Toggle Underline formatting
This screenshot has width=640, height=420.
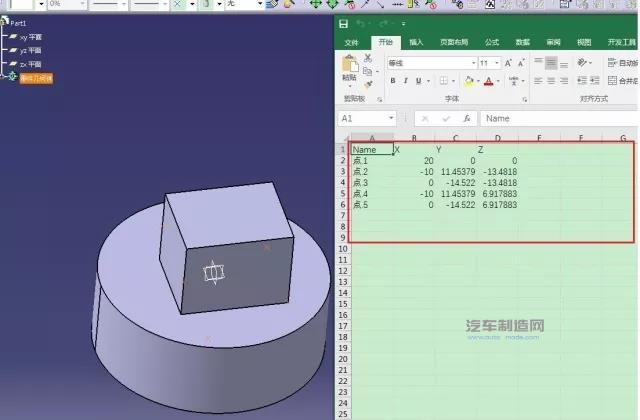(x=418, y=81)
